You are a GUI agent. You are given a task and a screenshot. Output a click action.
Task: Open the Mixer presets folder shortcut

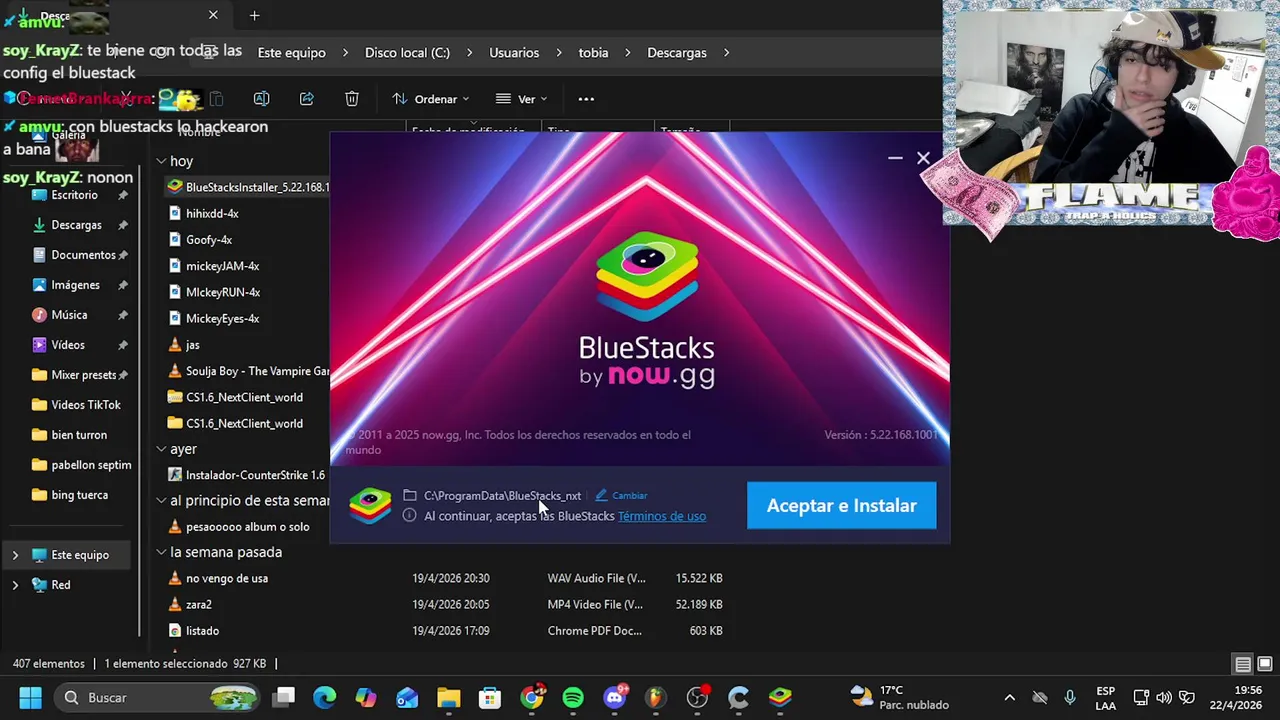[84, 375]
